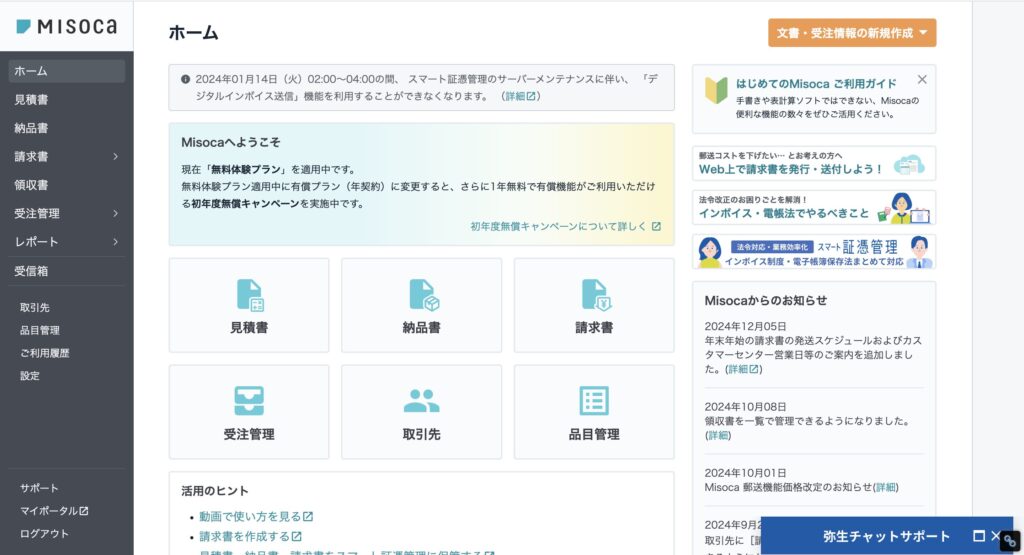Click the Web上で請求書を発行・送付しよう banner
This screenshot has height=555, width=1024.
[x=814, y=163]
